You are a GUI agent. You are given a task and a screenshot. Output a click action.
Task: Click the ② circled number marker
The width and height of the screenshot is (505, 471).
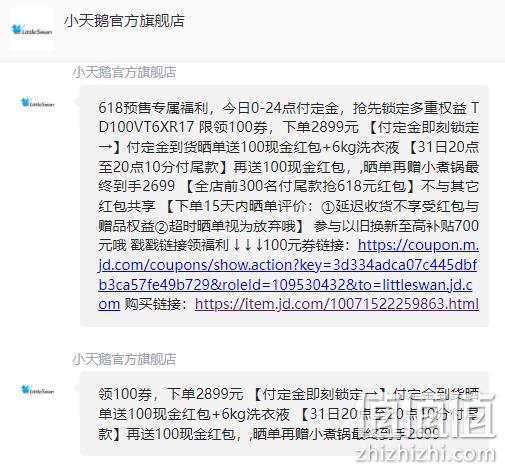coord(161,227)
